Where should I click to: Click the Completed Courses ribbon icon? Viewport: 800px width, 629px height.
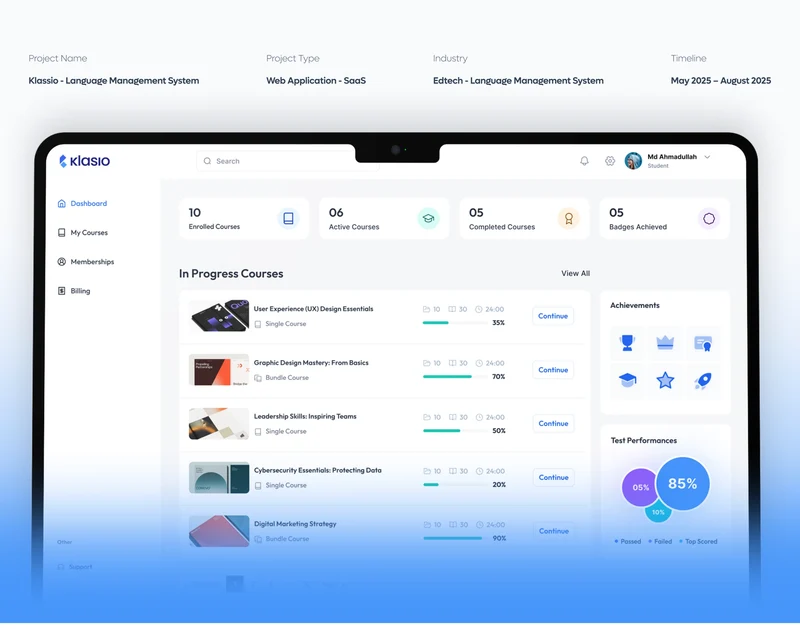(568, 218)
